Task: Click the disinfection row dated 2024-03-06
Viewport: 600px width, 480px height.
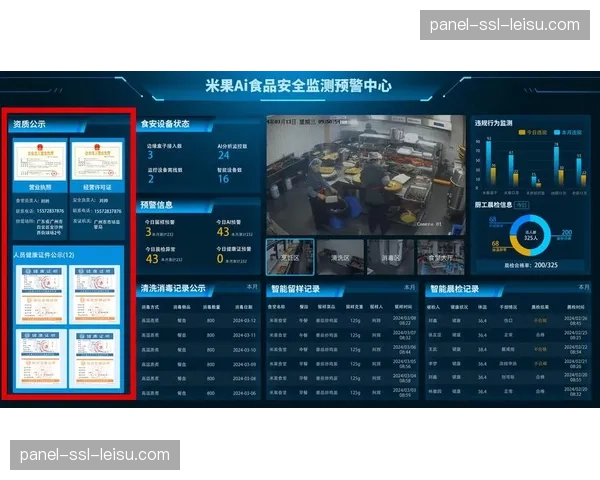Action: 199,393
